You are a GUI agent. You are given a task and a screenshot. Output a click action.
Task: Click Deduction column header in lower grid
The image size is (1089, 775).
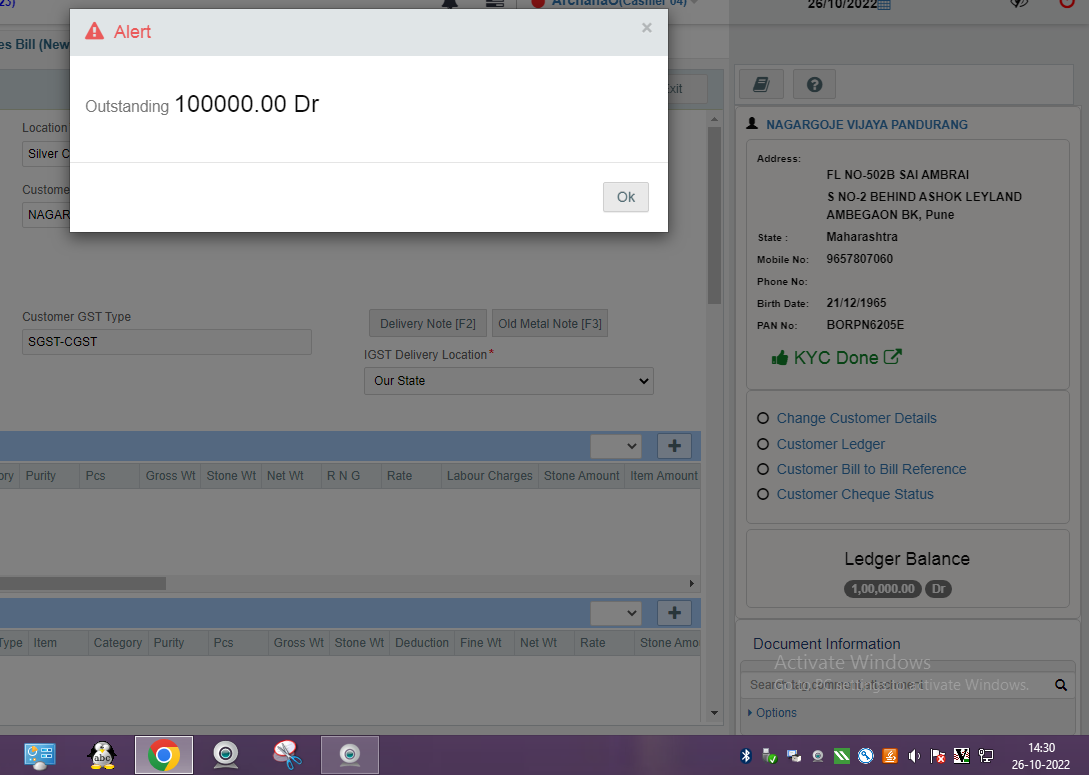coord(422,643)
